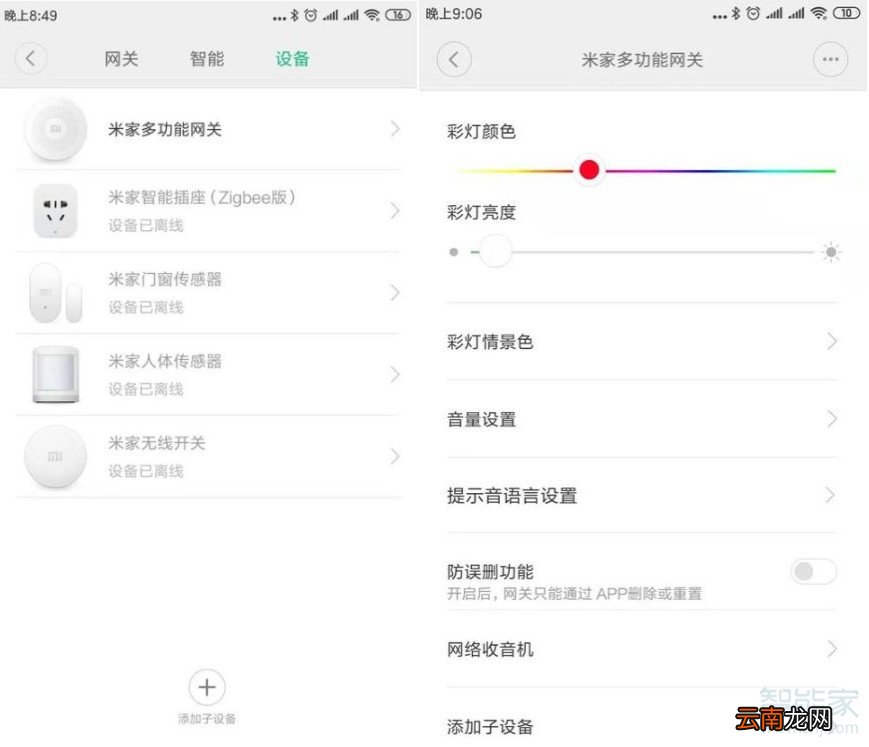Open 米家无线开关 device entry
The width and height of the screenshot is (869, 747).
coord(208,457)
